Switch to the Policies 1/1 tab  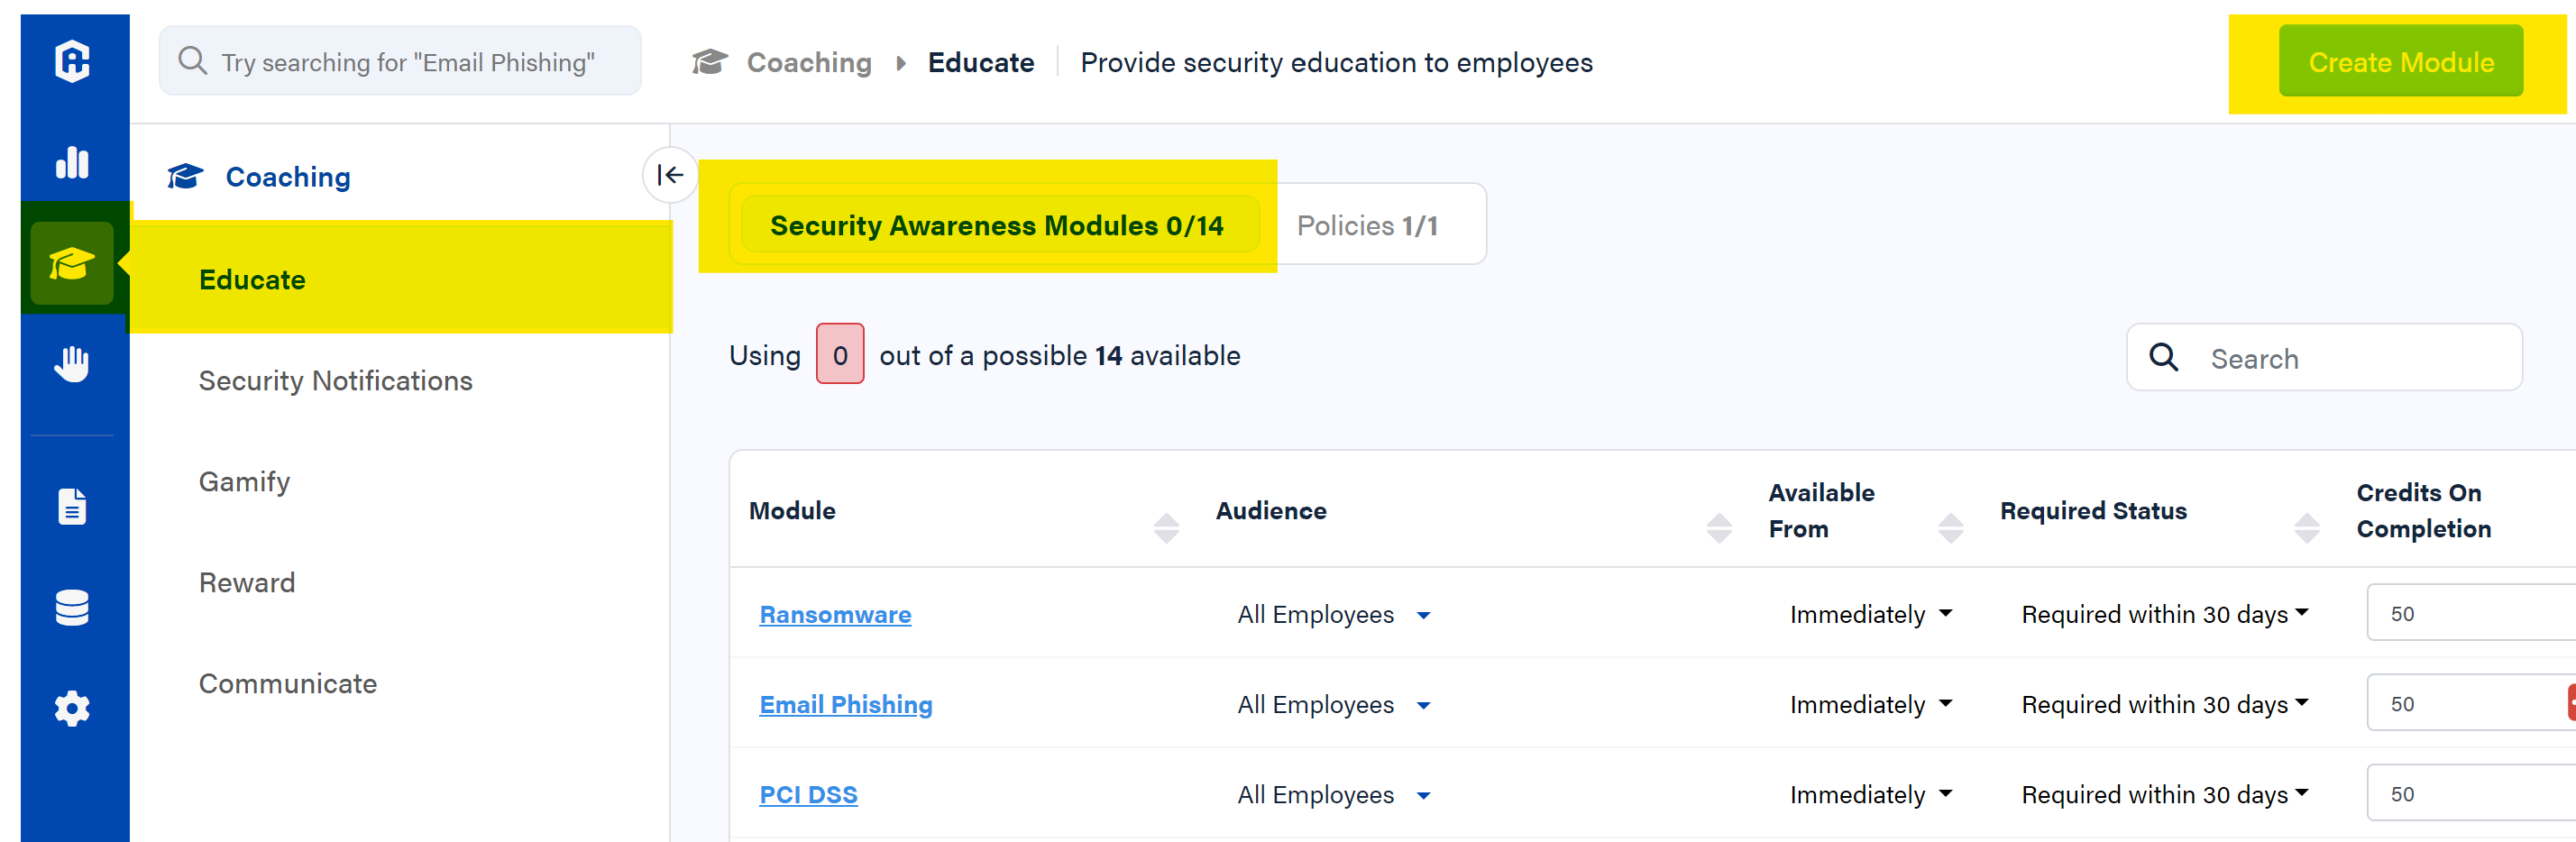(x=1367, y=224)
